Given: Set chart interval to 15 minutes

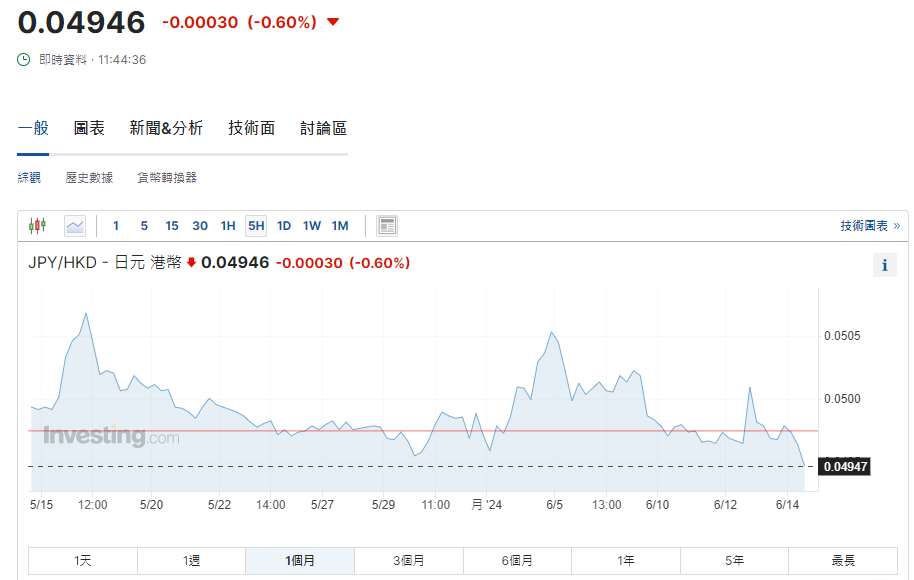Looking at the screenshot, I should point(172,226).
